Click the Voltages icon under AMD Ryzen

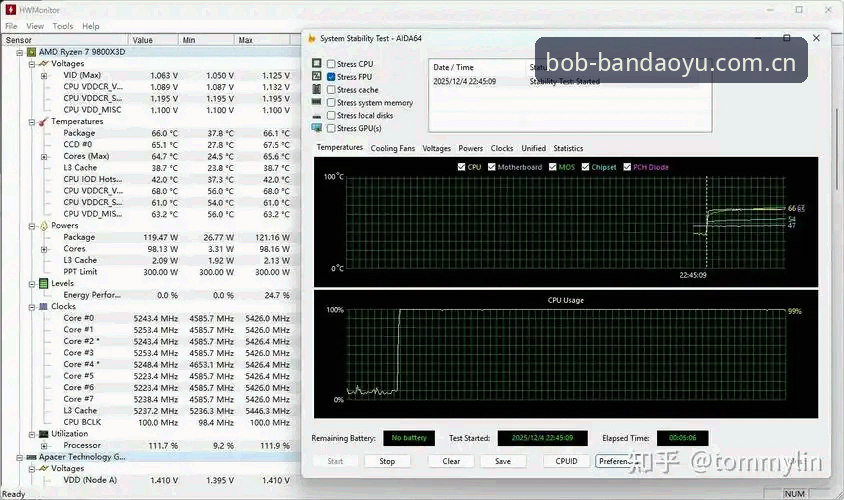pyautogui.click(x=44, y=64)
